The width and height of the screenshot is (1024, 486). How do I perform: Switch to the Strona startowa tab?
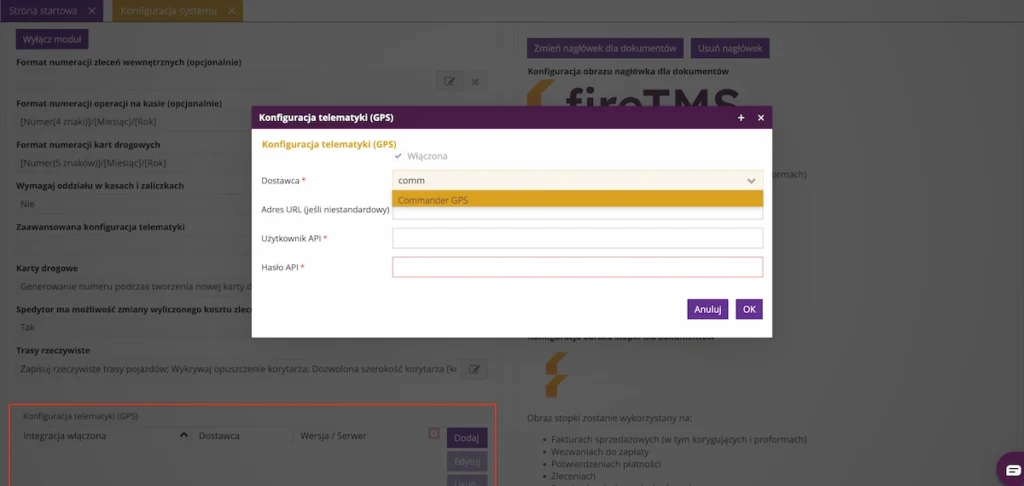[x=43, y=11]
